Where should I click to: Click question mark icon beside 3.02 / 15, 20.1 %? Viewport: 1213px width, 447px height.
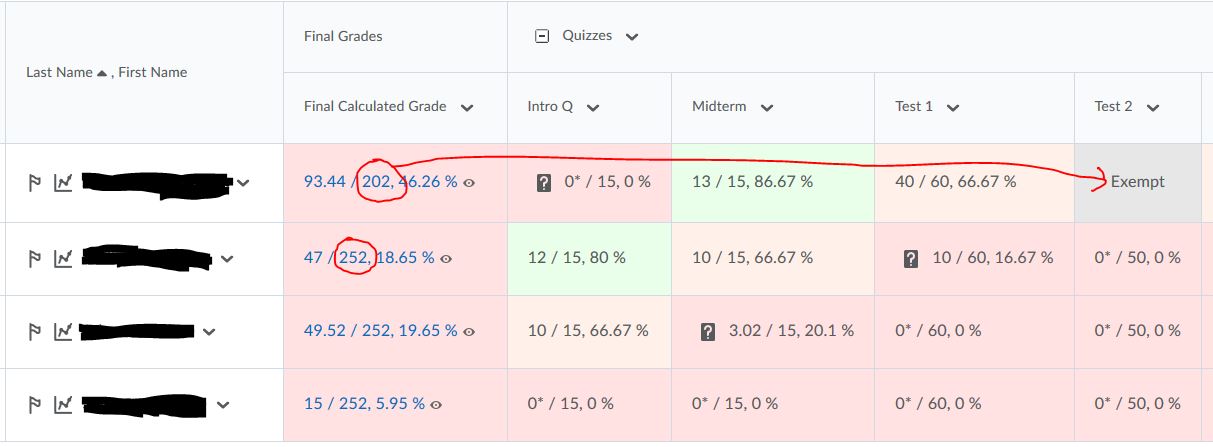pyautogui.click(x=708, y=332)
